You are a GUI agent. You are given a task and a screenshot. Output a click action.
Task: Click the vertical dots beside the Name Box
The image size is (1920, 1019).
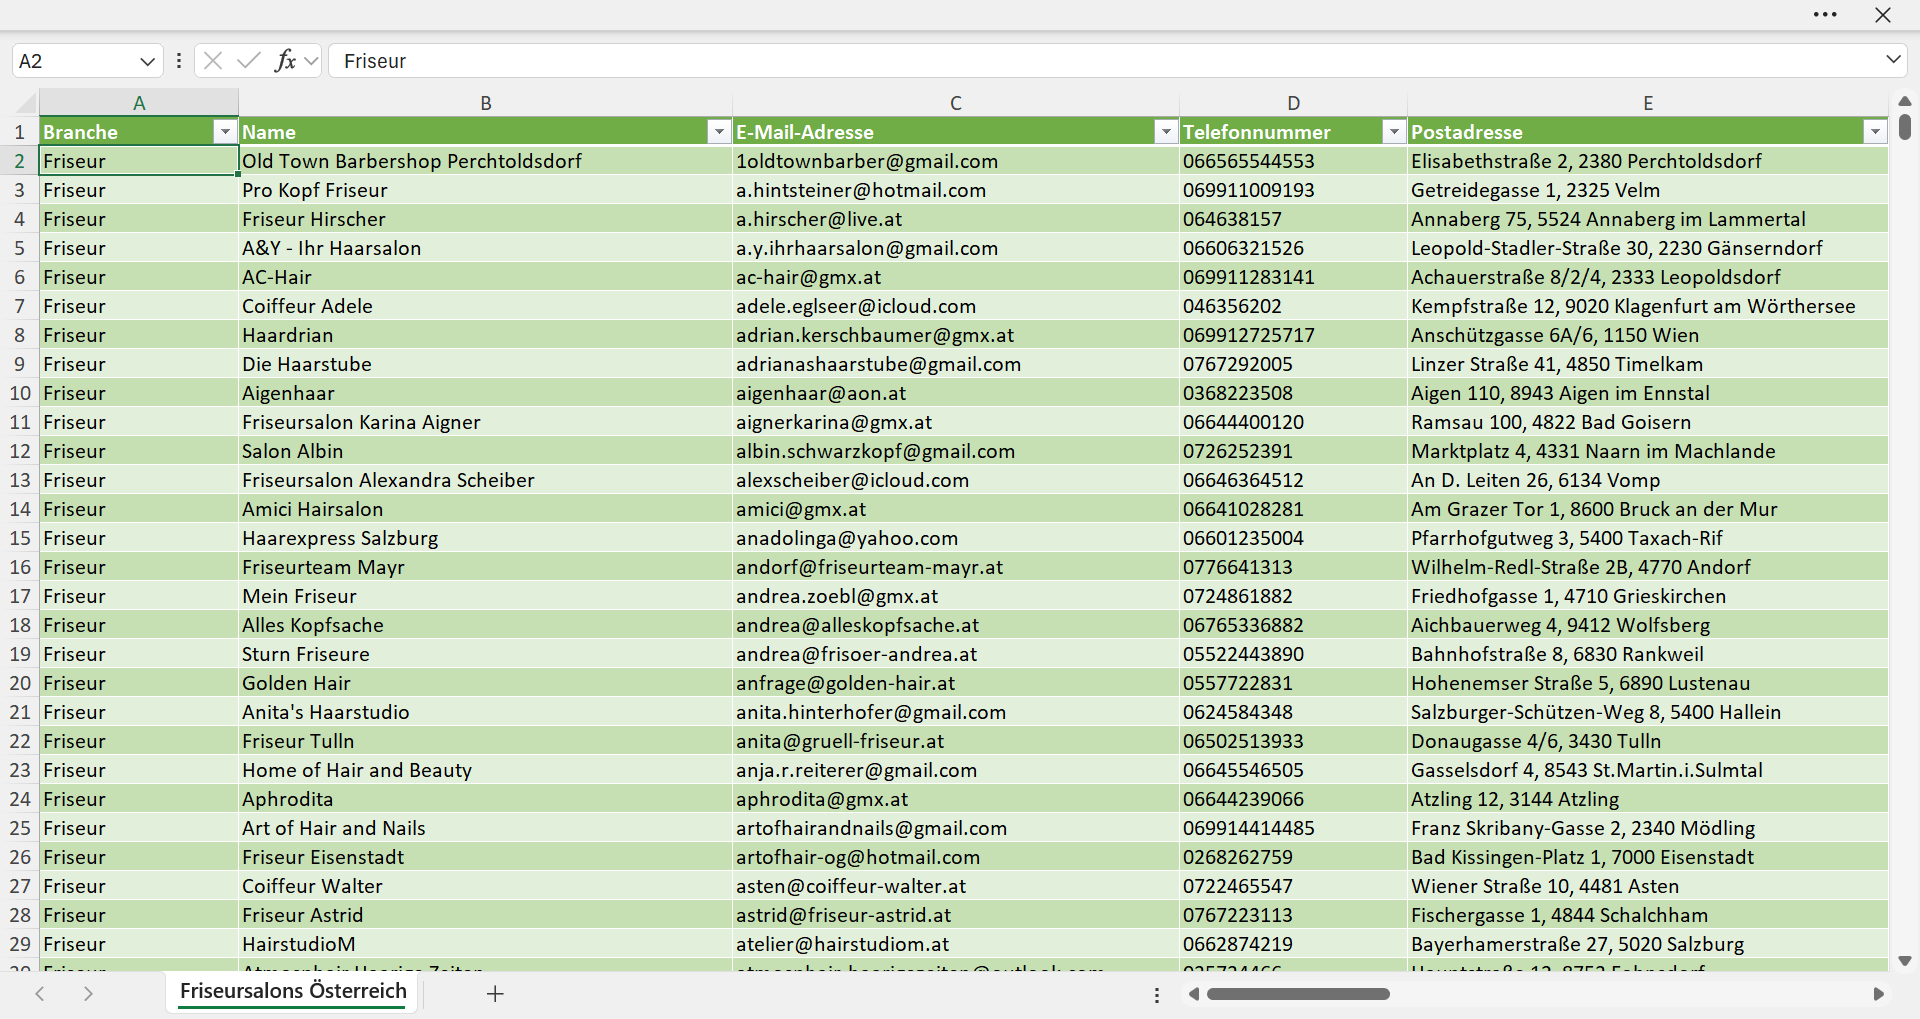178,61
